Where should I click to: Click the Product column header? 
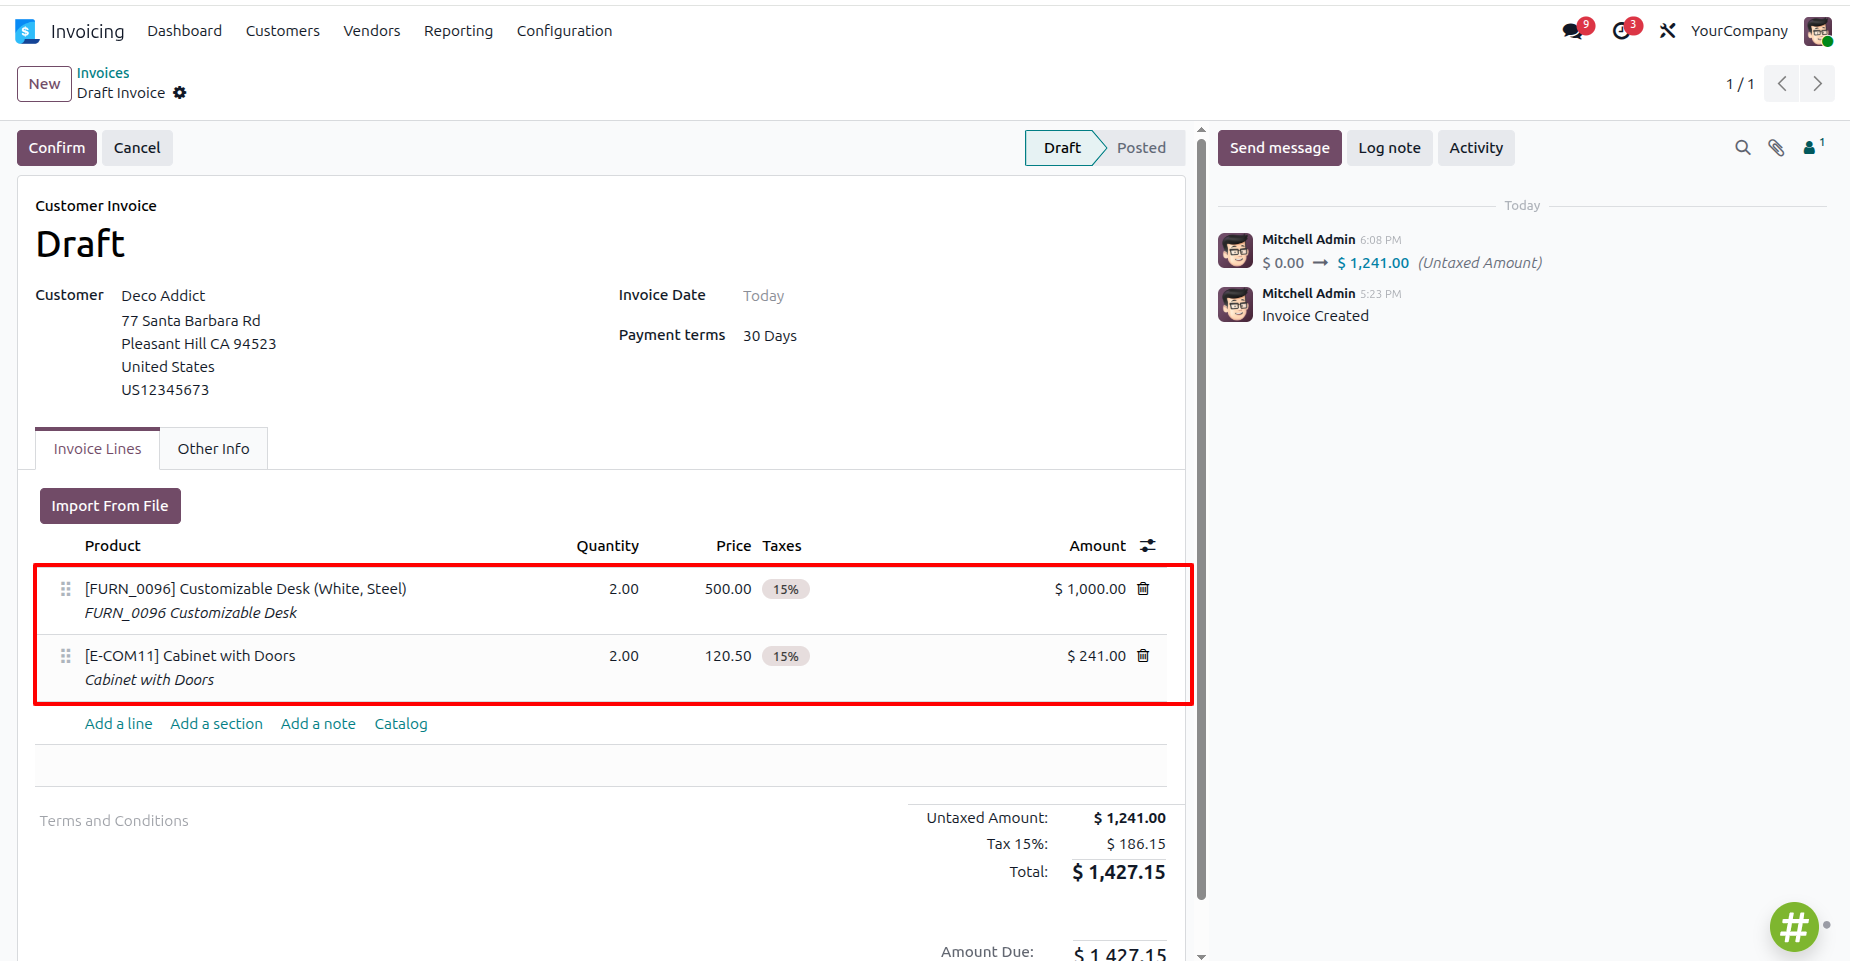point(113,546)
